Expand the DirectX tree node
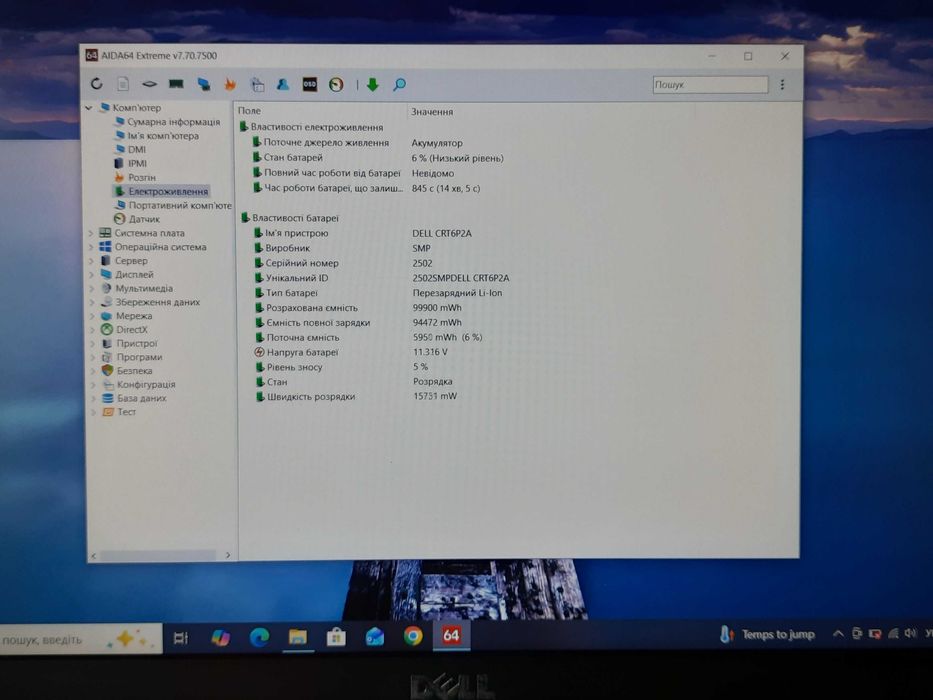Image resolution: width=933 pixels, height=700 pixels. pyautogui.click(x=92, y=329)
